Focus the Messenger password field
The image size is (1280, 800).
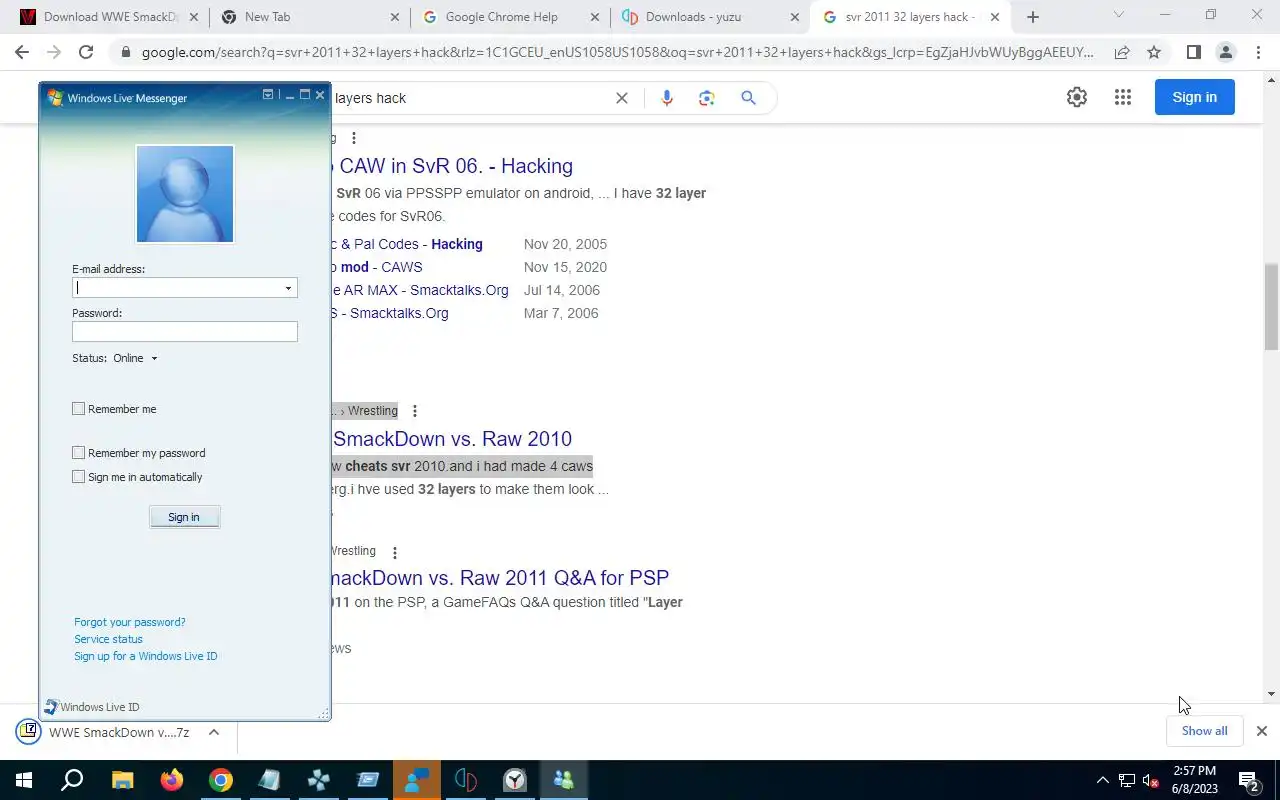(185, 332)
